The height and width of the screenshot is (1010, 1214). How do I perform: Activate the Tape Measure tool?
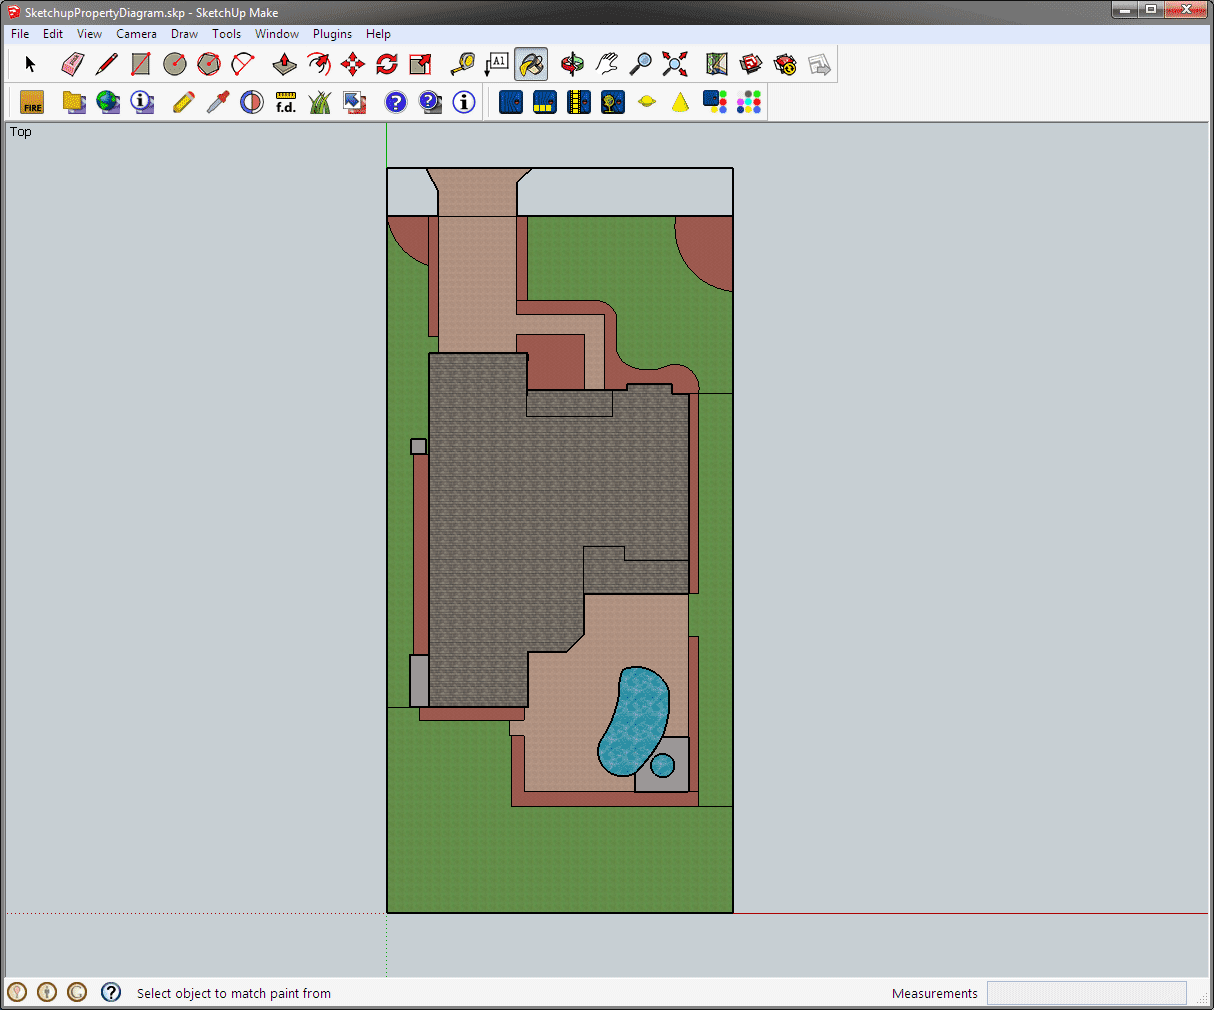(461, 63)
